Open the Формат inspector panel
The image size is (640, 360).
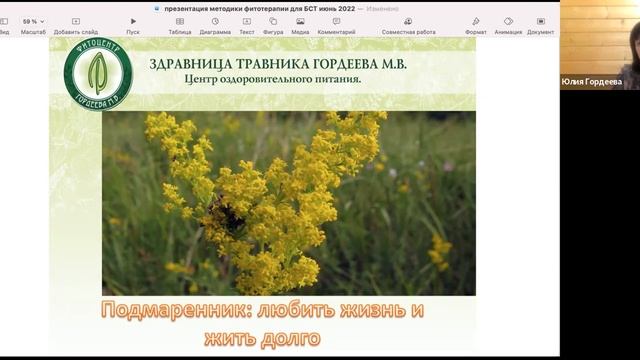(476, 21)
